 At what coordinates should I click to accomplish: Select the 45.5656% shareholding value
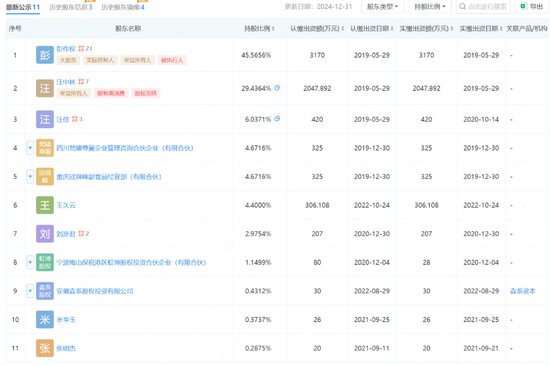[x=256, y=55]
